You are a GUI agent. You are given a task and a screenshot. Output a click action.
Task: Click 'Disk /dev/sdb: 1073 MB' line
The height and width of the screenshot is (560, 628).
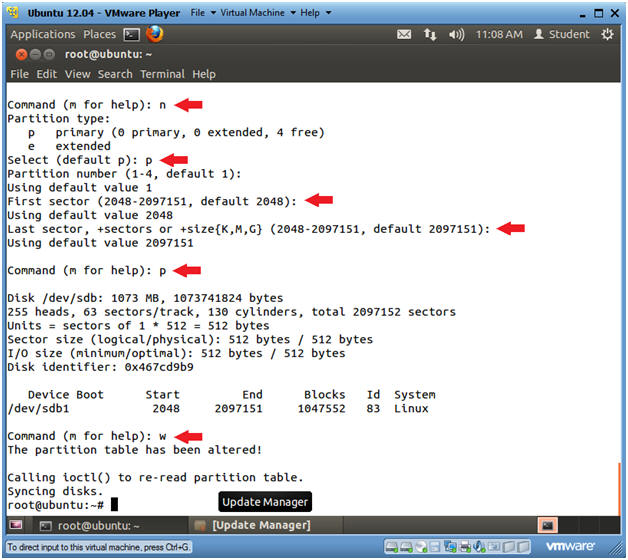point(145,298)
